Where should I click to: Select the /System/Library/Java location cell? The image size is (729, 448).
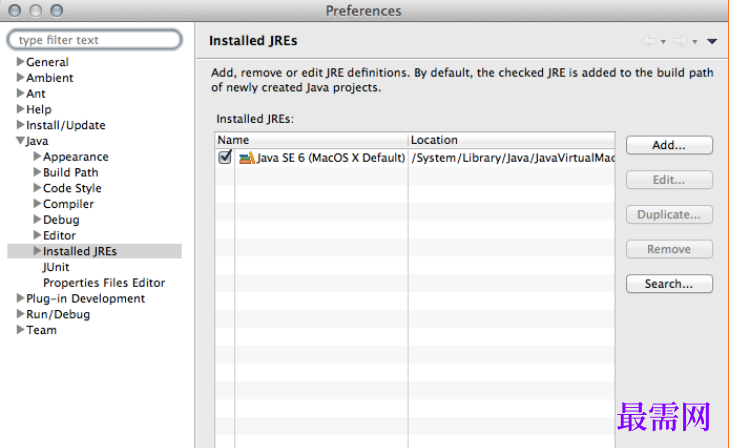(512, 158)
